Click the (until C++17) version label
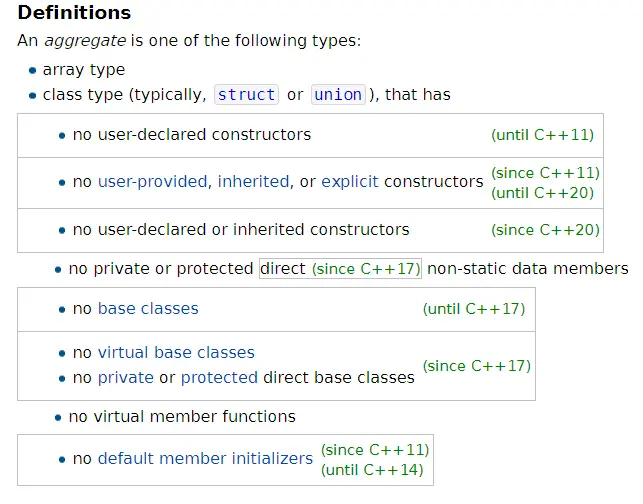Image resolution: width=643 pixels, height=504 pixels. (x=474, y=308)
